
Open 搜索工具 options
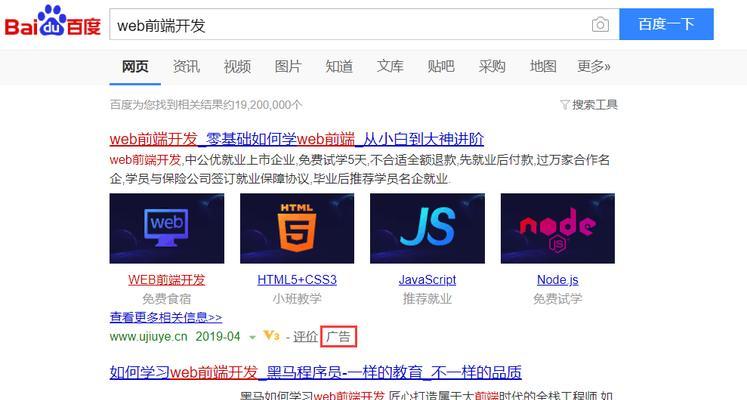point(595,104)
